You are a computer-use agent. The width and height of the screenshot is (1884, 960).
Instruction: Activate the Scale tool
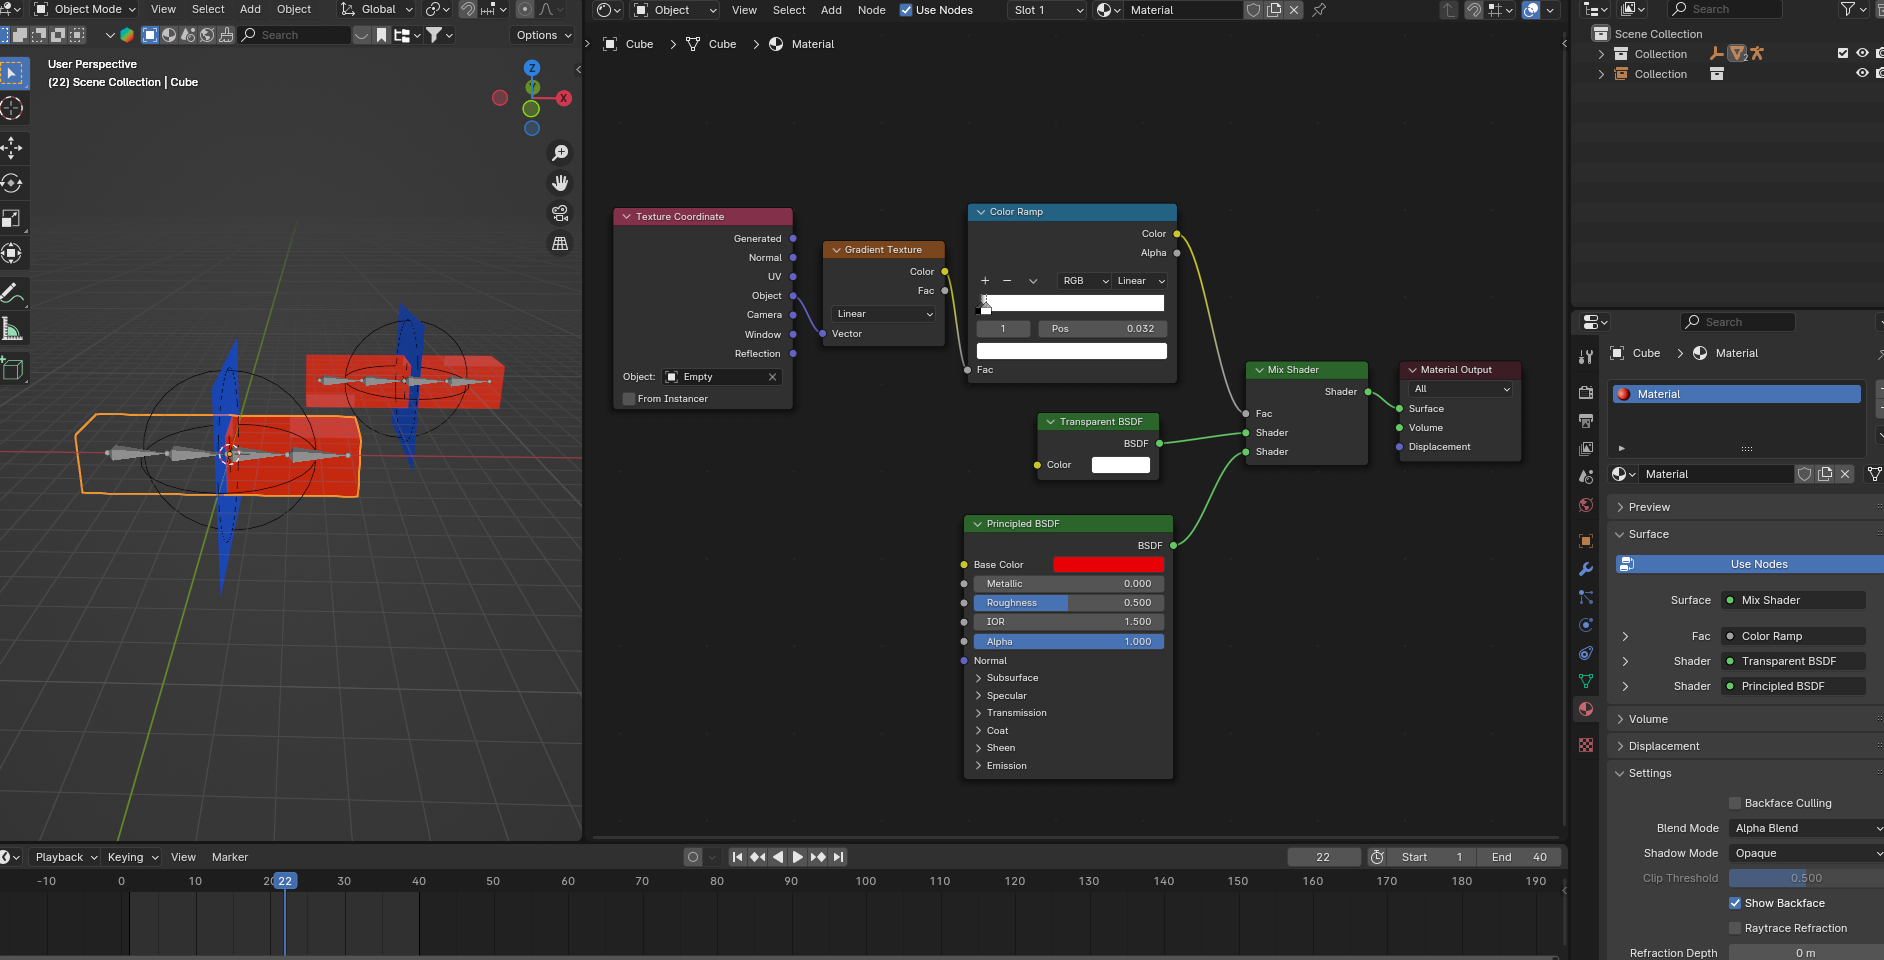12,218
